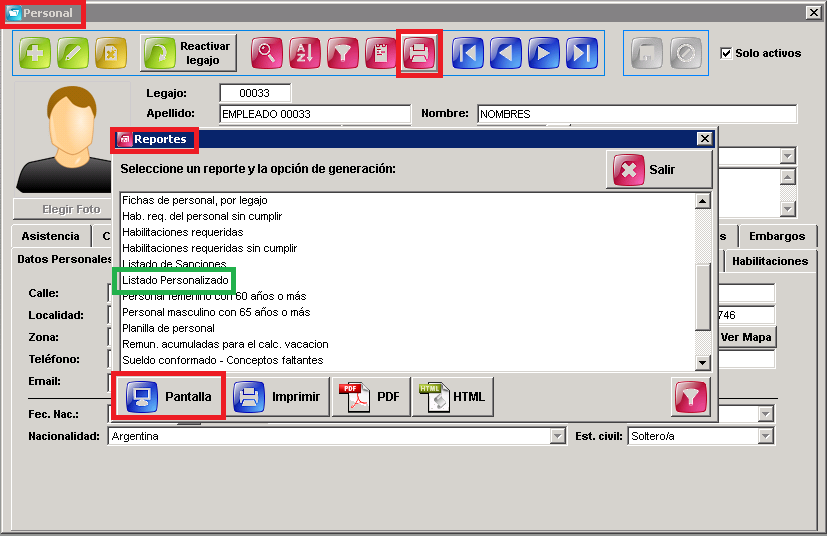The image size is (827, 536).
Task: Open dropdown arrow right of the Reportes dialog's top edge
Action: click(x=787, y=156)
